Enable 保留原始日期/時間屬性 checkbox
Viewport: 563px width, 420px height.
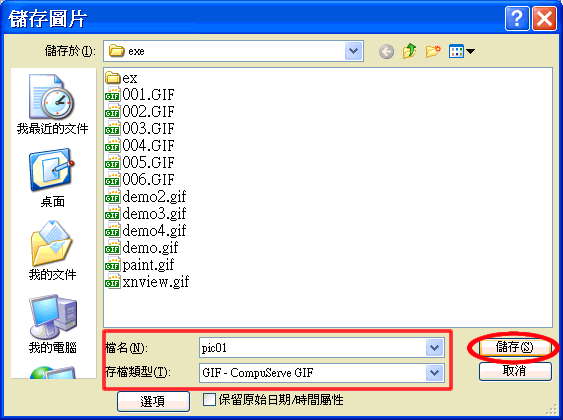click(209, 400)
